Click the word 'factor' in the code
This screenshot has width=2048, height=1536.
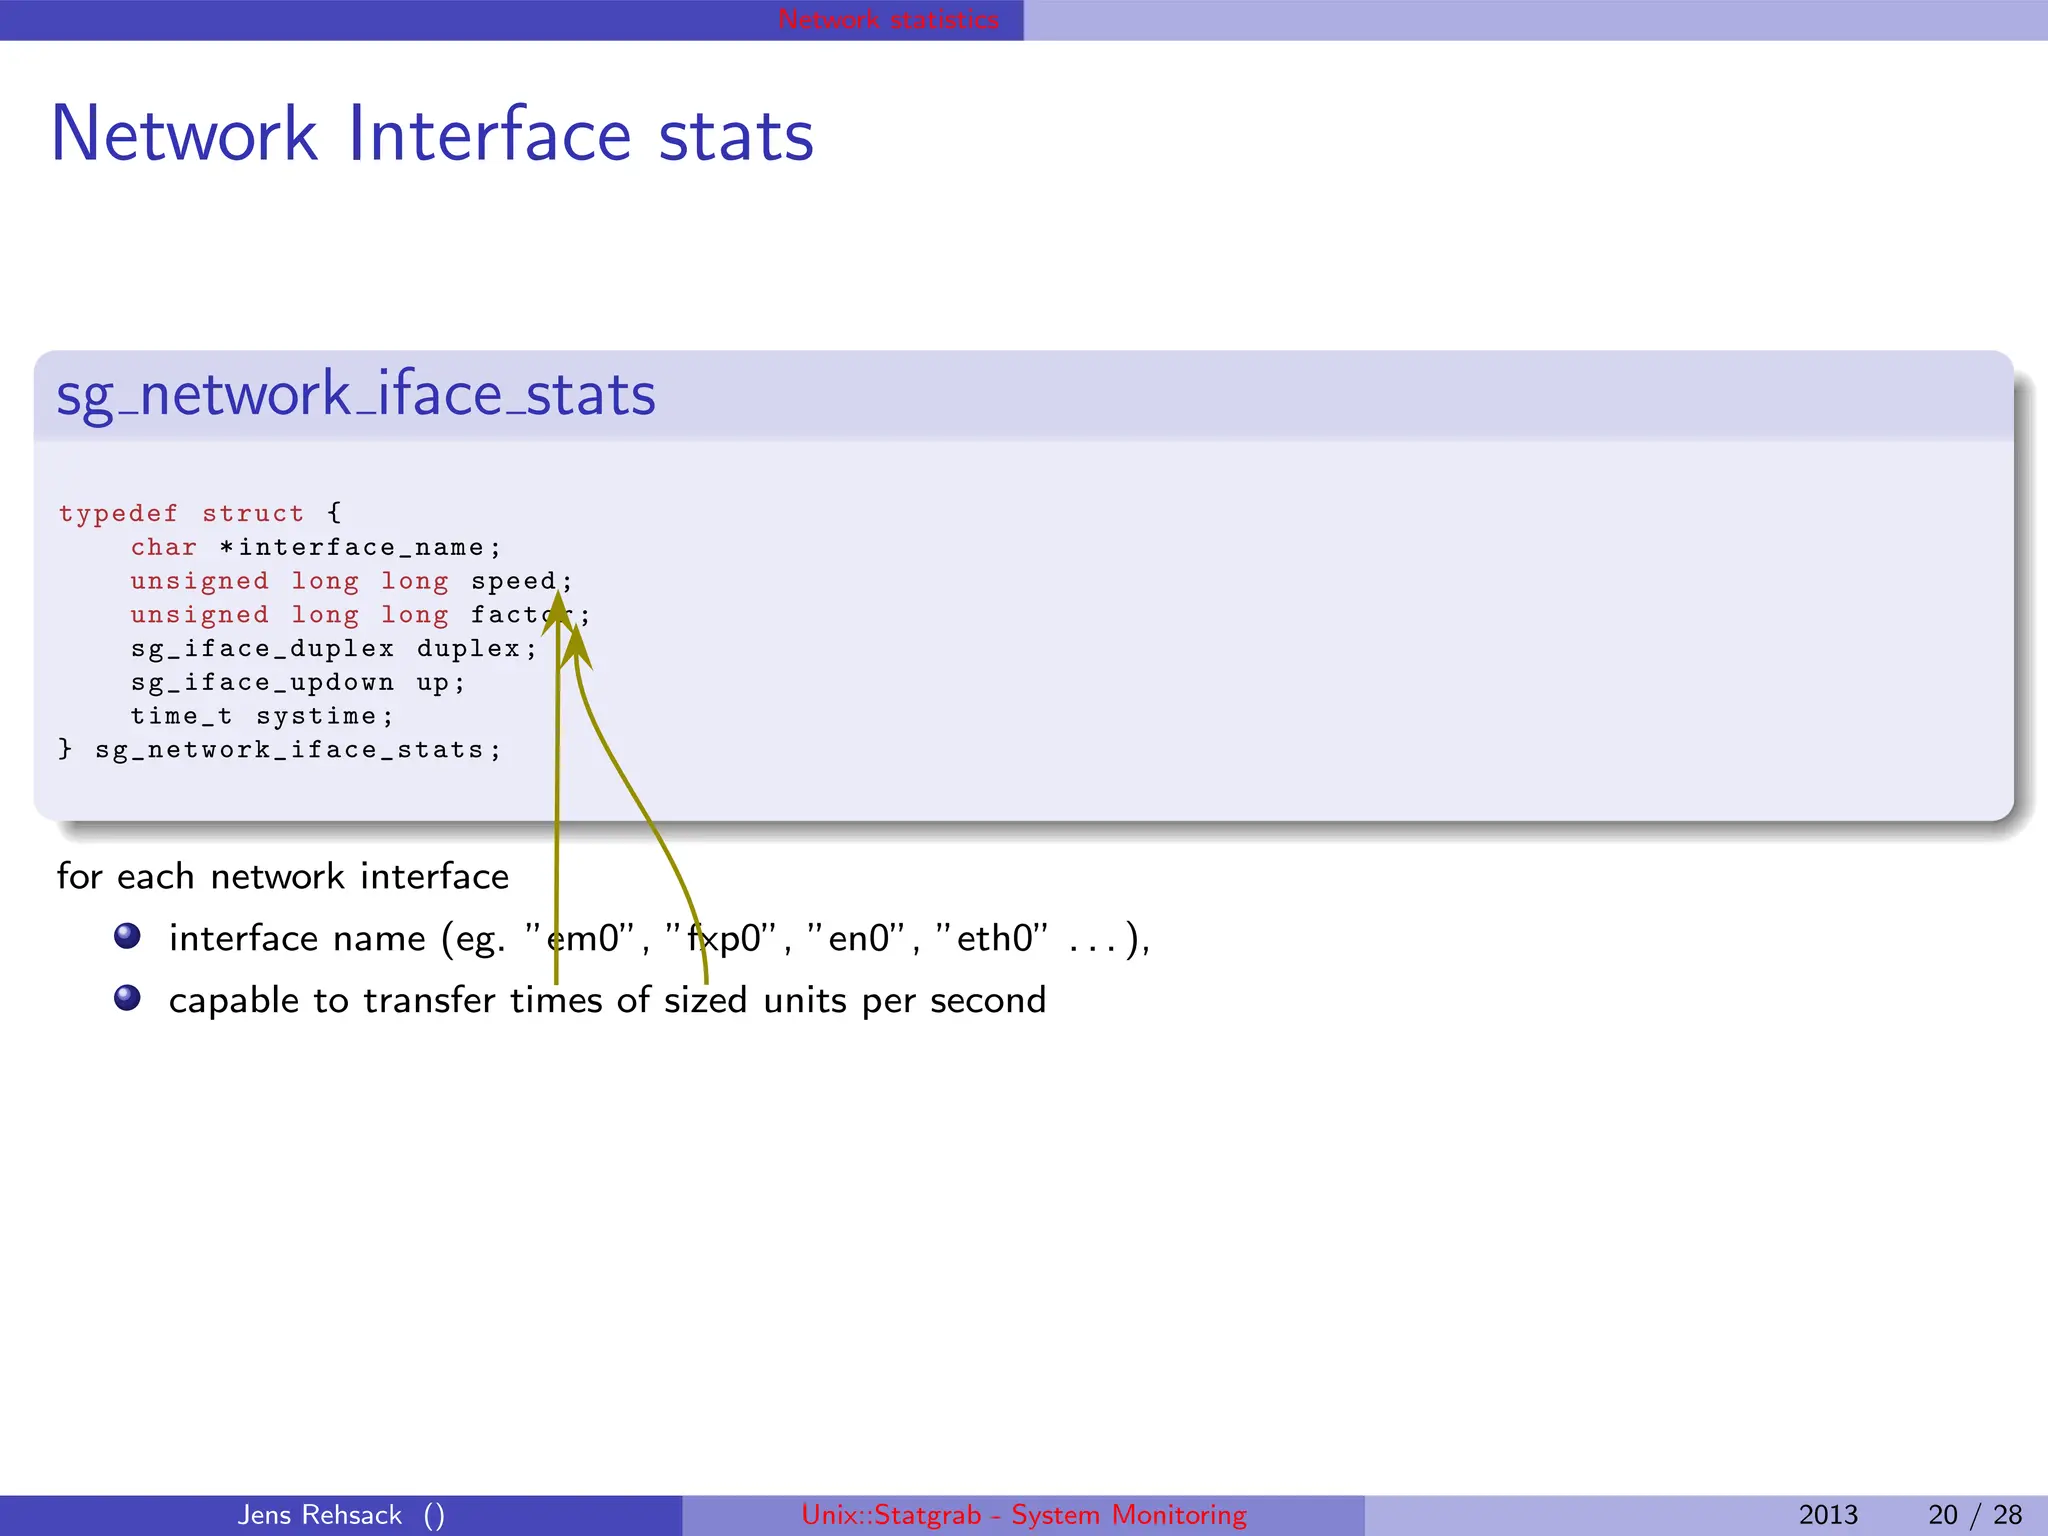tap(522, 615)
